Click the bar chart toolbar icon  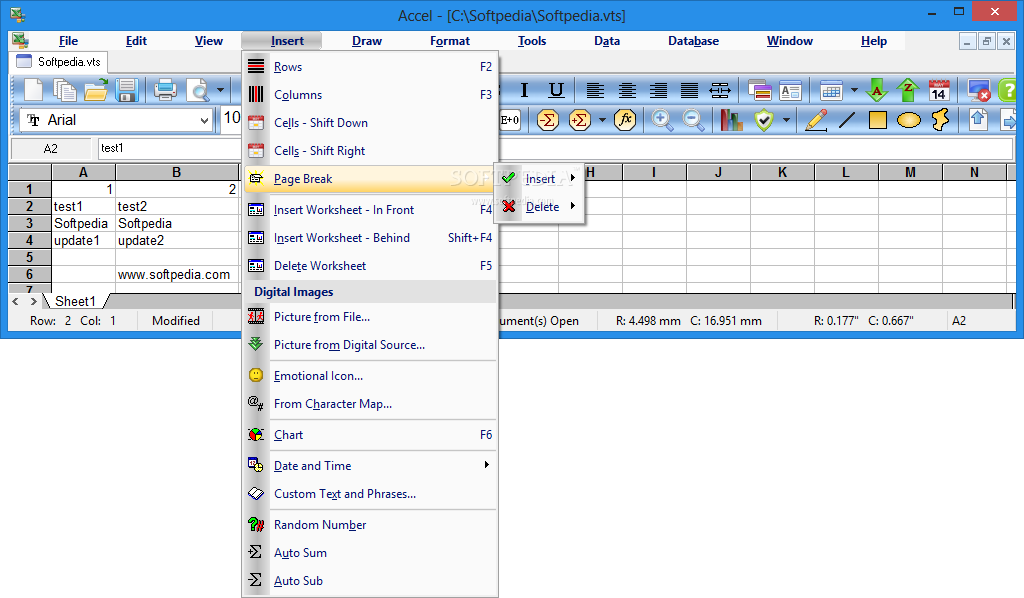pyautogui.click(x=731, y=120)
